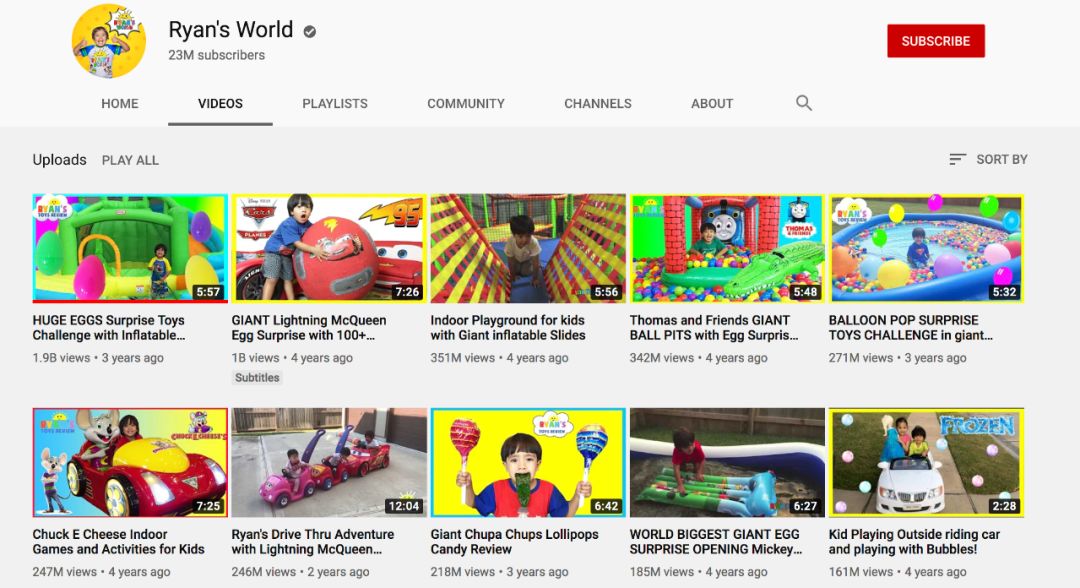Click the channel search magnifier icon
Image resolution: width=1080 pixels, height=588 pixels.
(x=803, y=103)
